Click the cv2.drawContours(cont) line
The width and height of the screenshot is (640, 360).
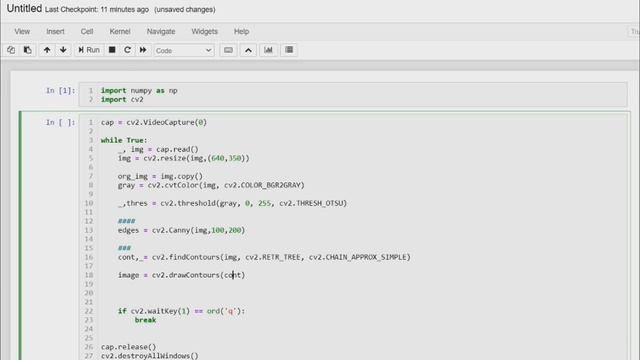181,275
